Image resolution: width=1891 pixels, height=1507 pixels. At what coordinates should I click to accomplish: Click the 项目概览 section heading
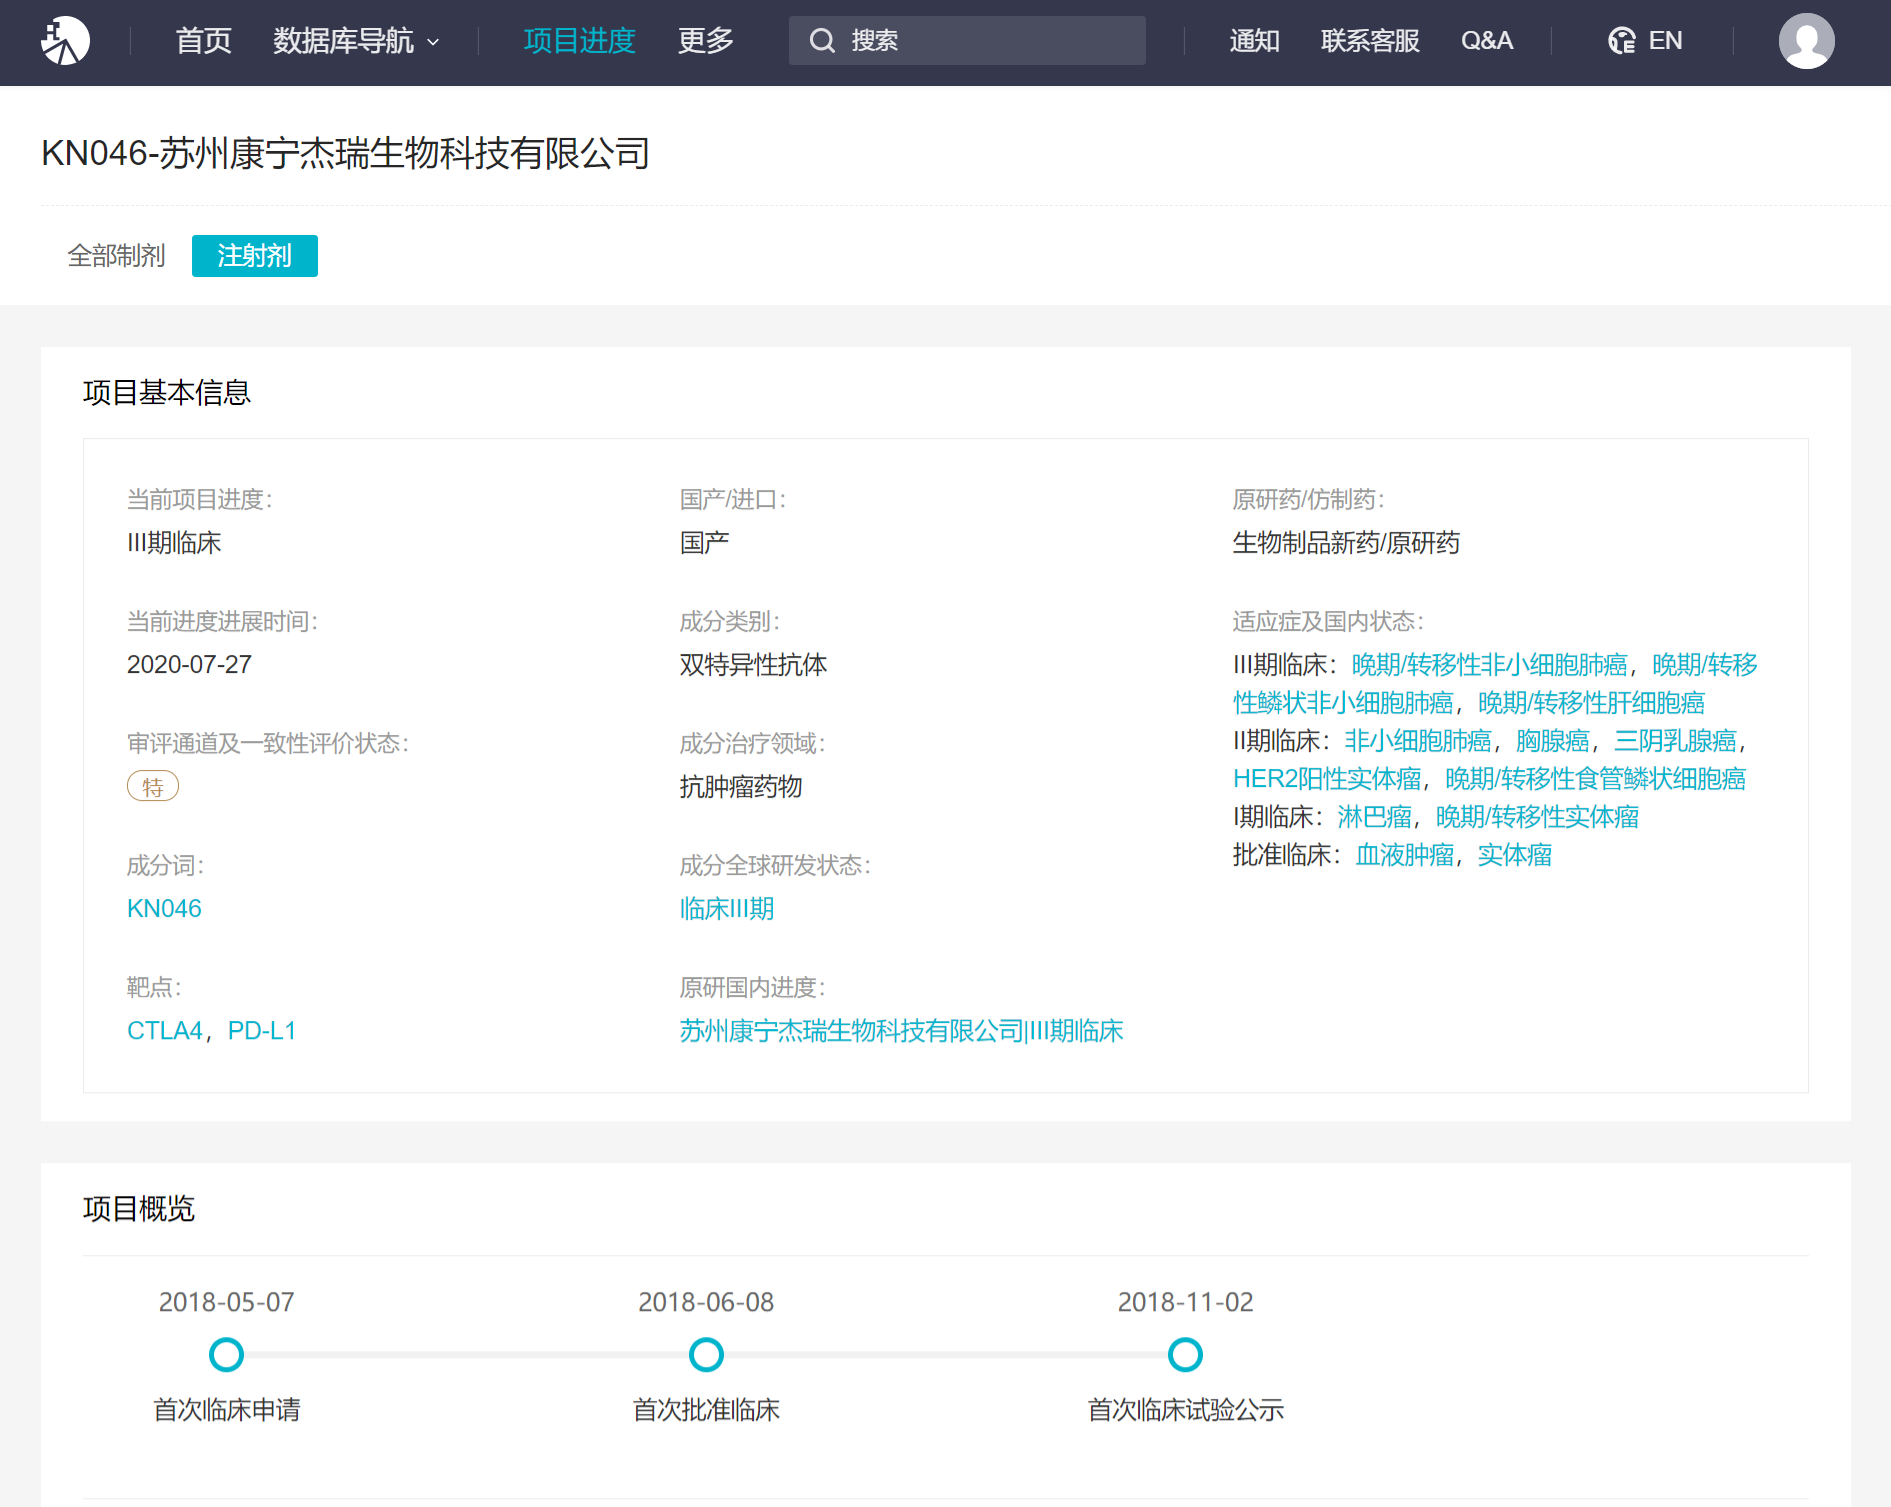(x=139, y=1208)
